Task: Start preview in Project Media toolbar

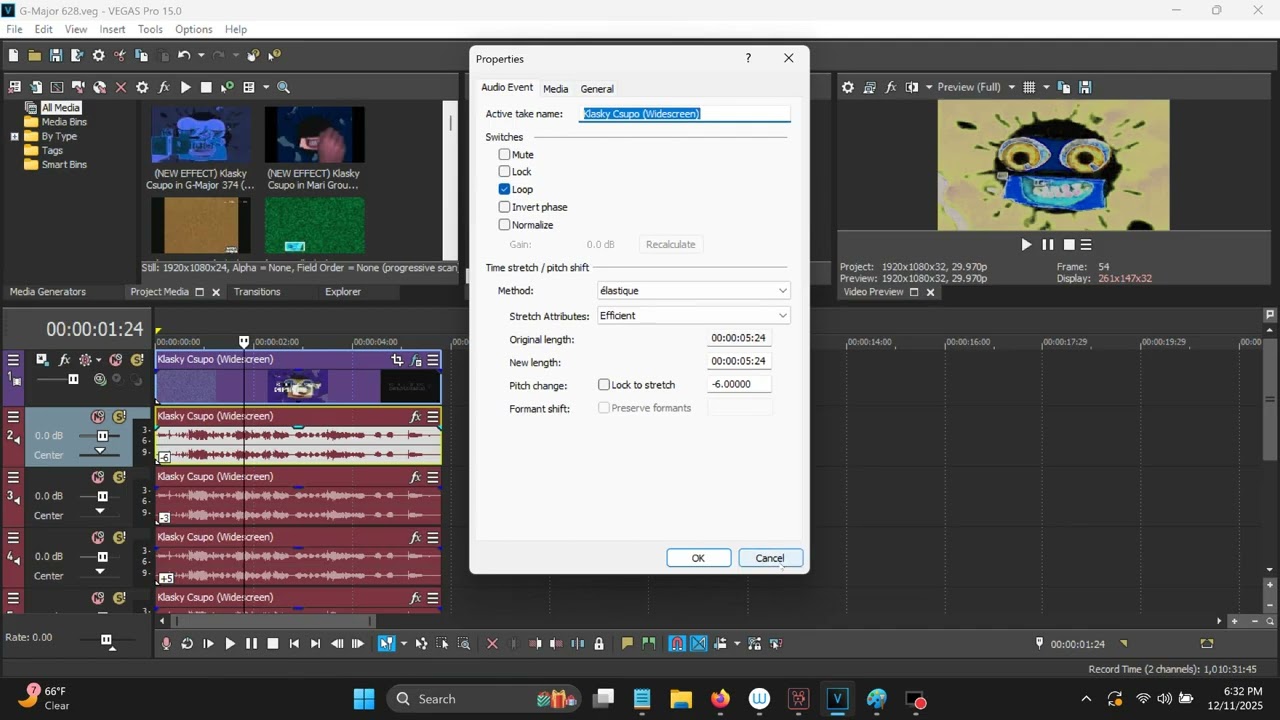Action: (185, 87)
